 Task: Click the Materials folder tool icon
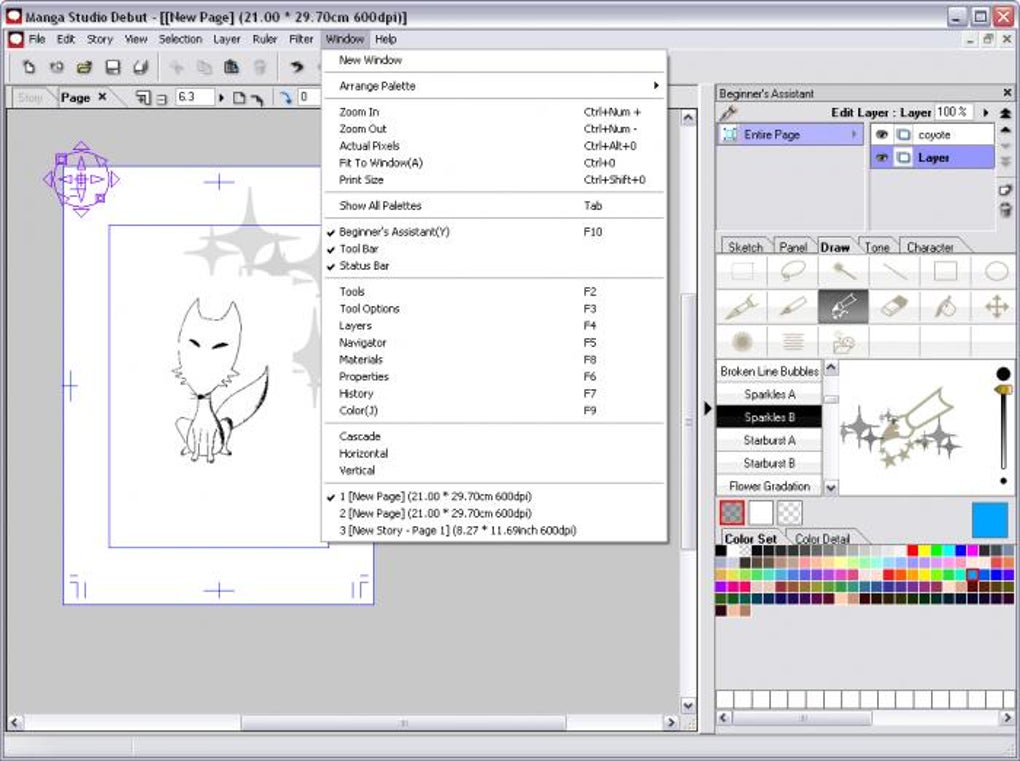(x=843, y=341)
